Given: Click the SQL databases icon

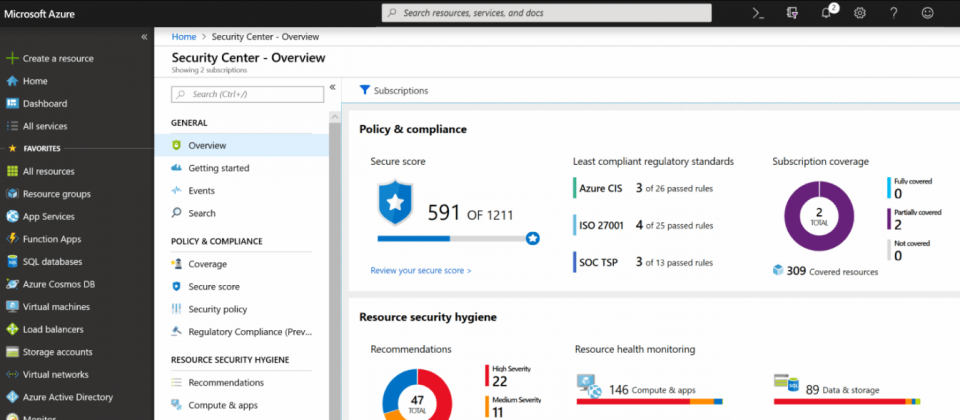Looking at the screenshot, I should 12,262.
